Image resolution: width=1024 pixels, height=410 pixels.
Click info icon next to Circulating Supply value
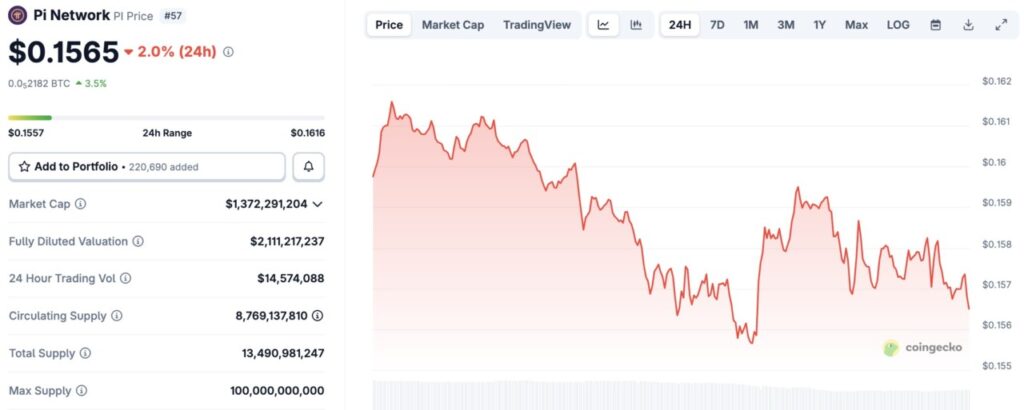317,315
